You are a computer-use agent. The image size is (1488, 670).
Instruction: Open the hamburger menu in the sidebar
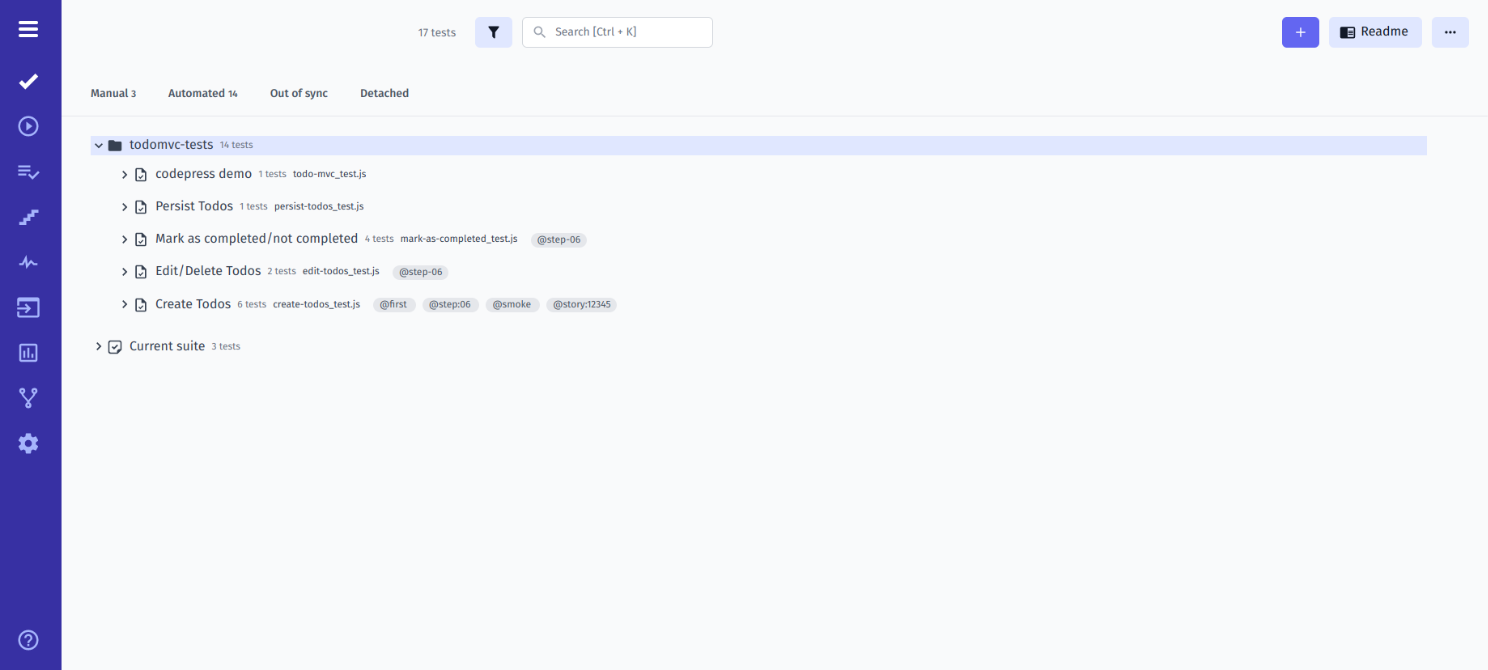28,28
